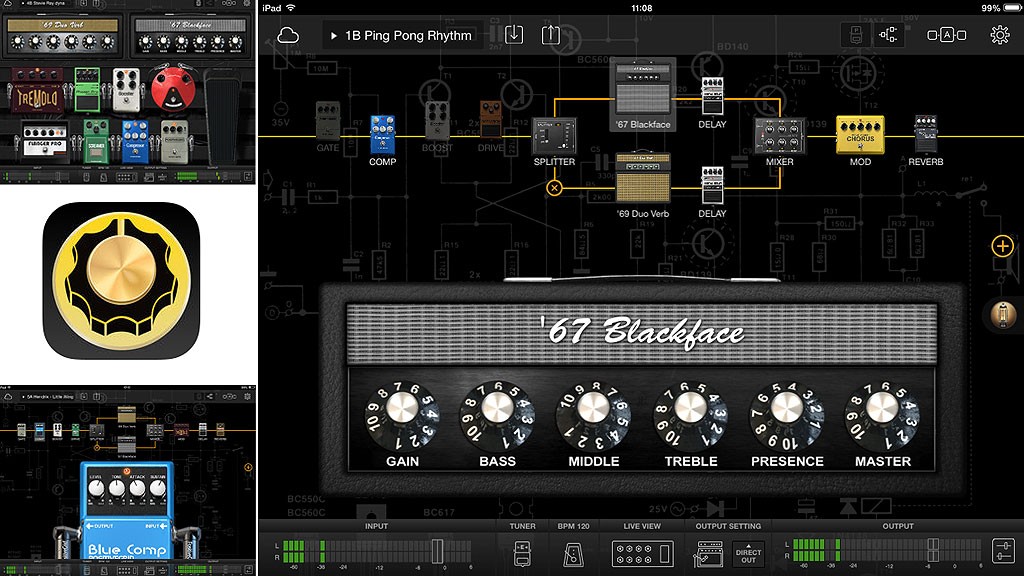Open the Tuner pedal icon

point(522,552)
